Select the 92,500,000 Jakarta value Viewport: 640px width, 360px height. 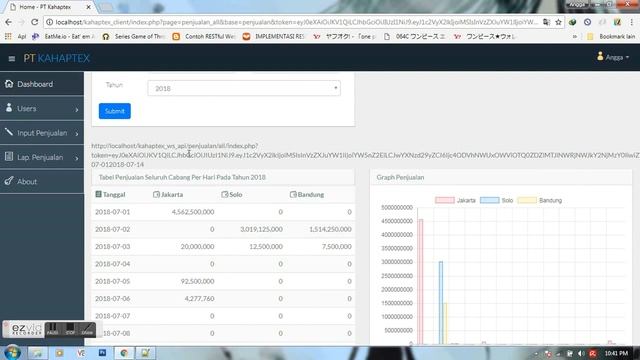(x=198, y=281)
